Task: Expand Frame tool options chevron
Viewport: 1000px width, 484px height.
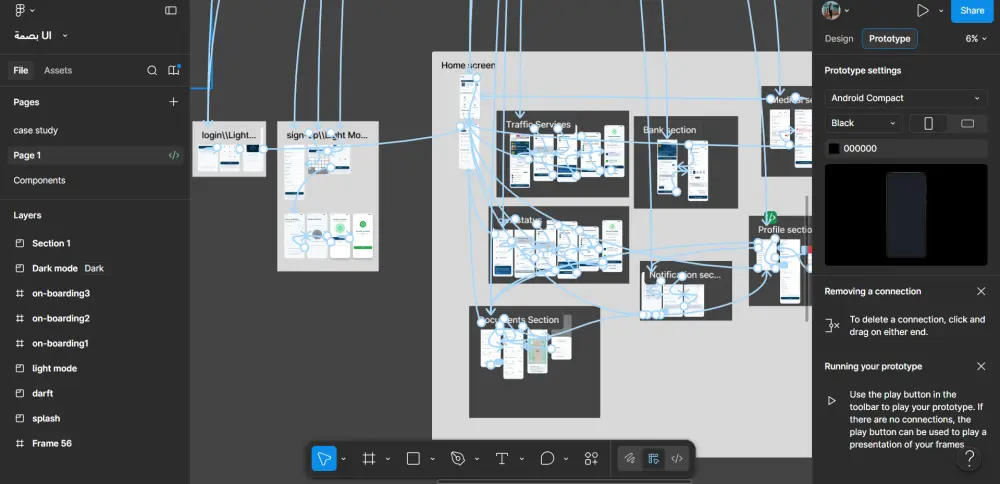Action: [x=388, y=459]
